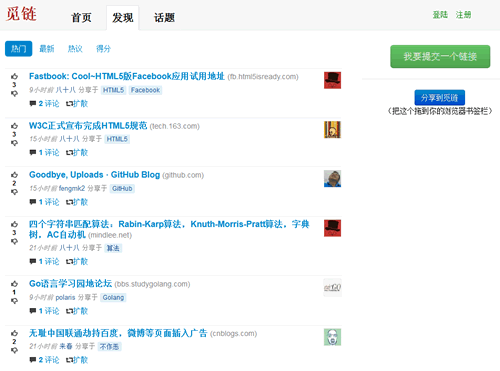This screenshot has height=371, width=500.
Task: Click the 扩散 link on the Go语言学习园地论坛 post
Action: point(77,311)
